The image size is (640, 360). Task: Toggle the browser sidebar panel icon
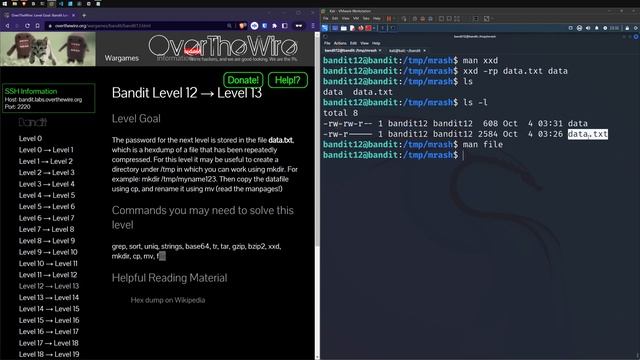coord(284,26)
